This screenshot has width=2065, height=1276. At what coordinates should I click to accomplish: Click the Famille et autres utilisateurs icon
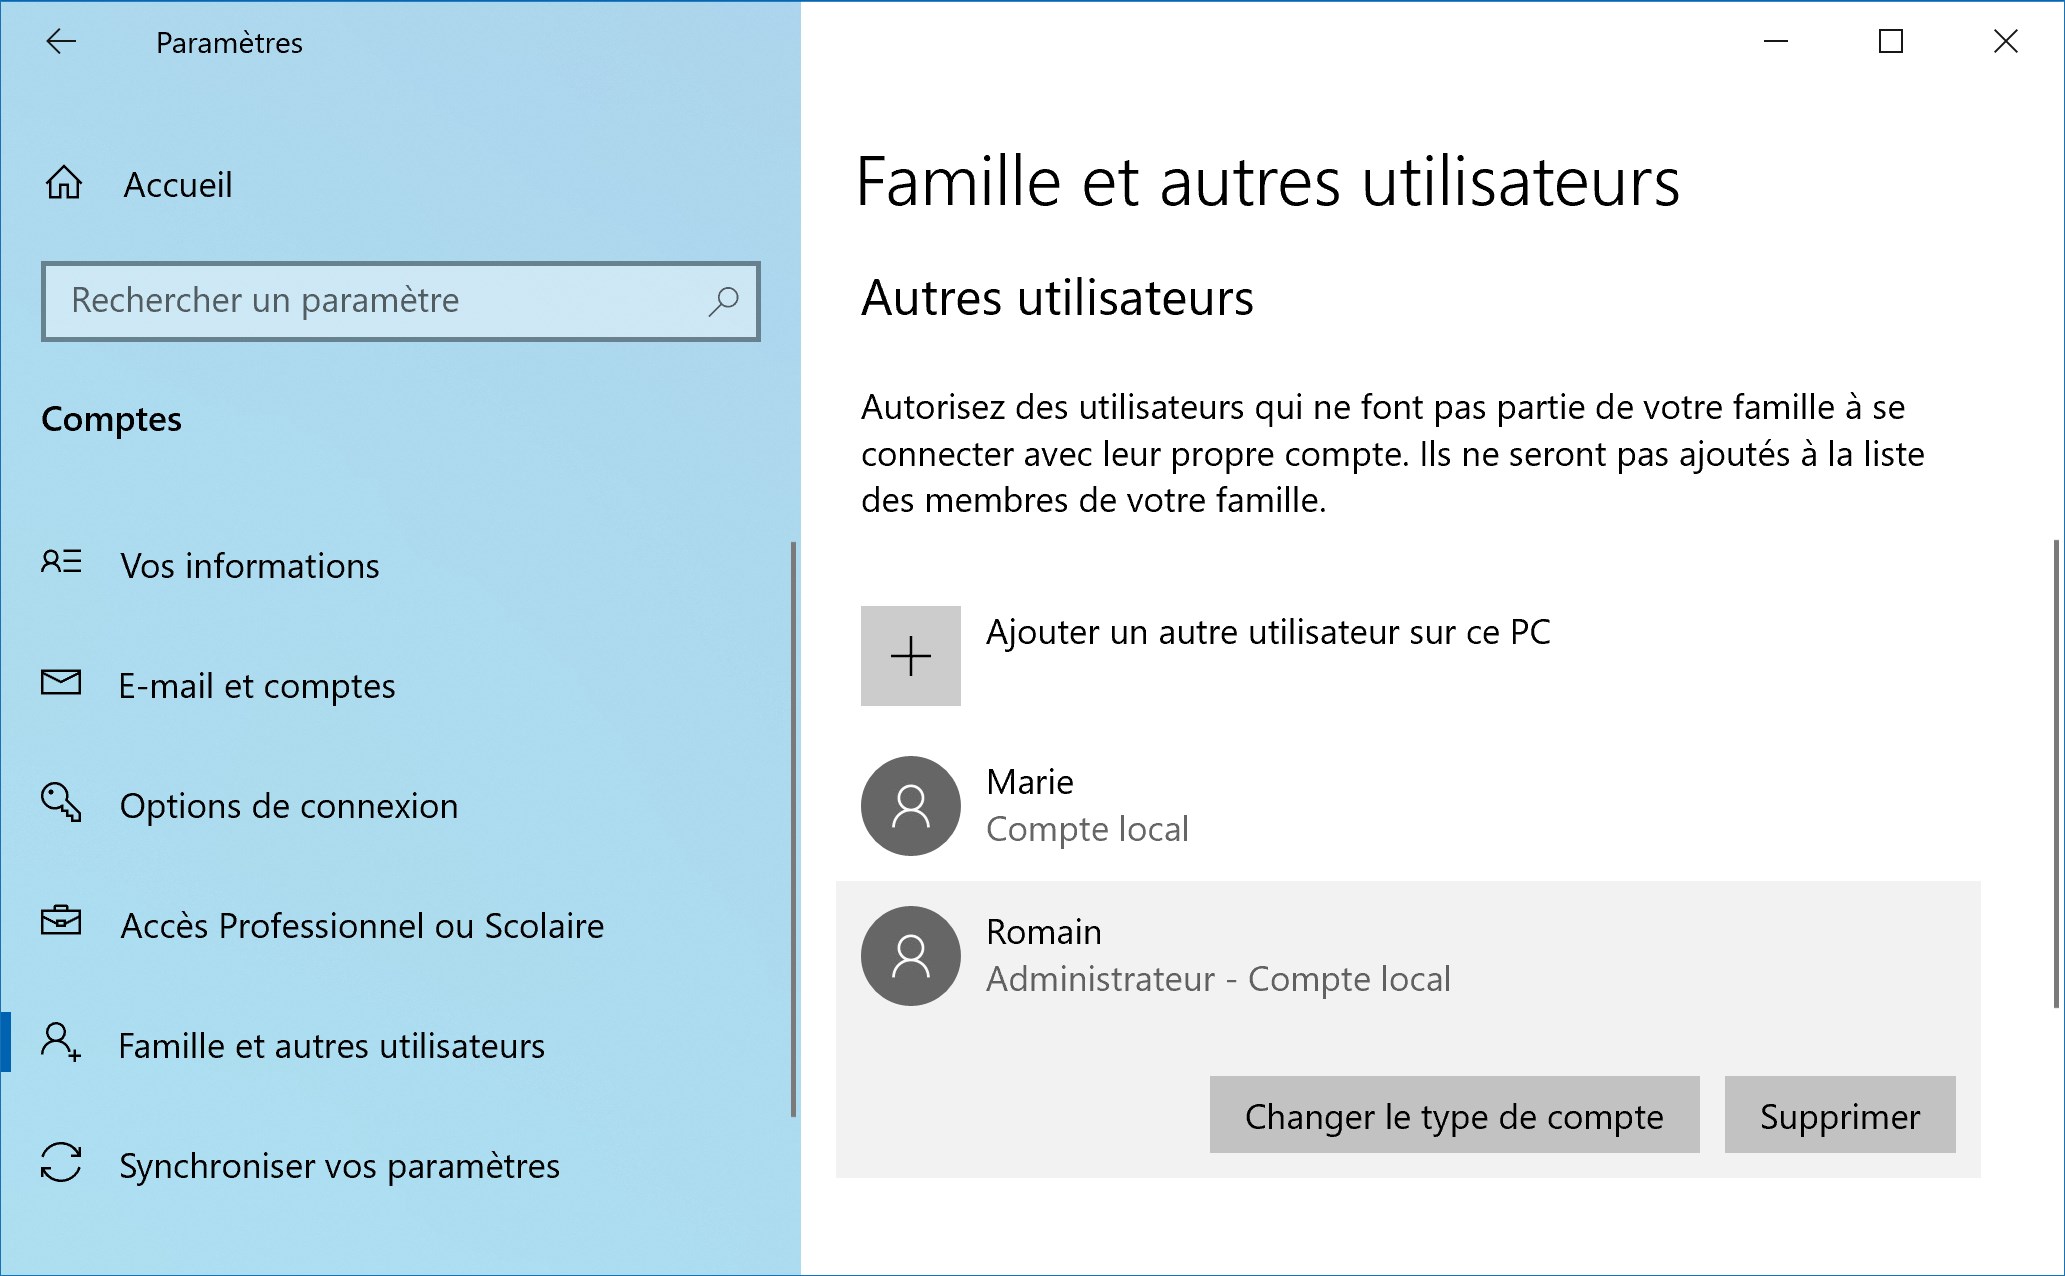pos(61,1042)
